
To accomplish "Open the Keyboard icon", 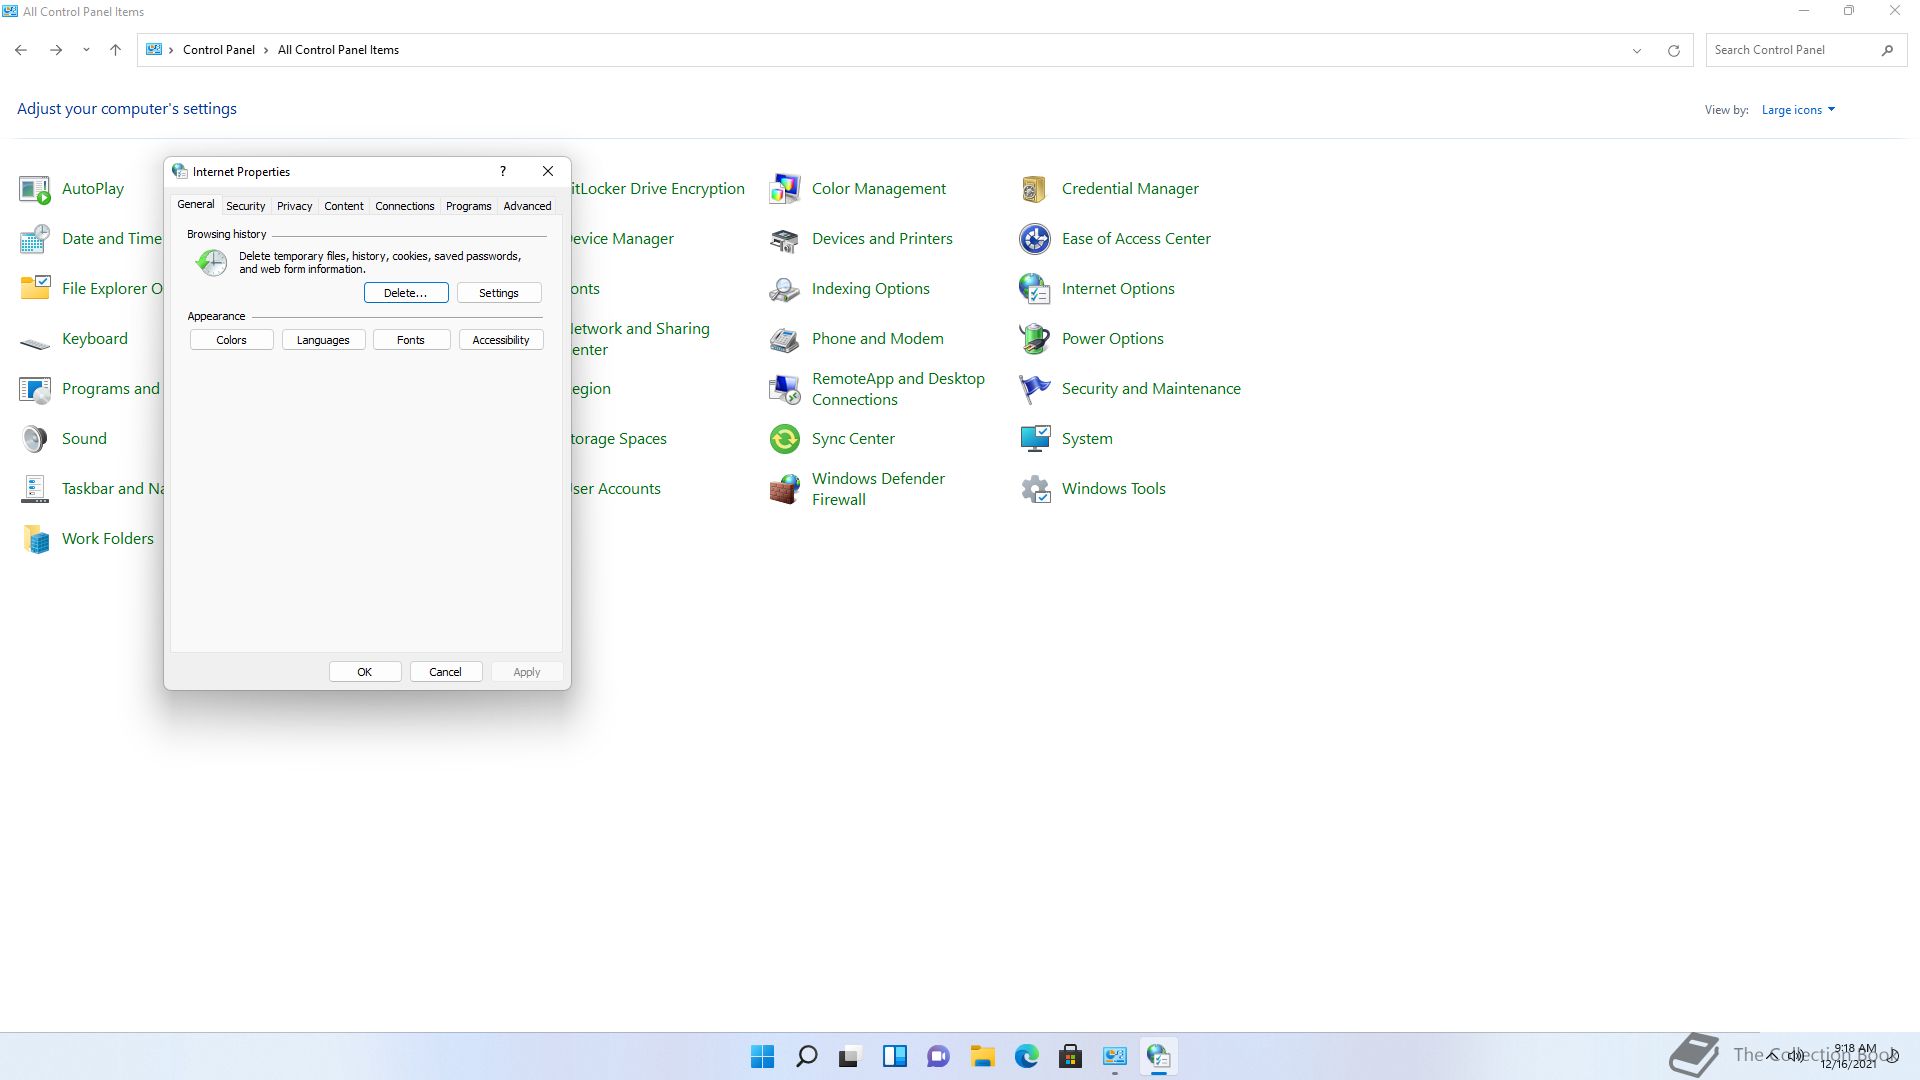I will (x=35, y=343).
